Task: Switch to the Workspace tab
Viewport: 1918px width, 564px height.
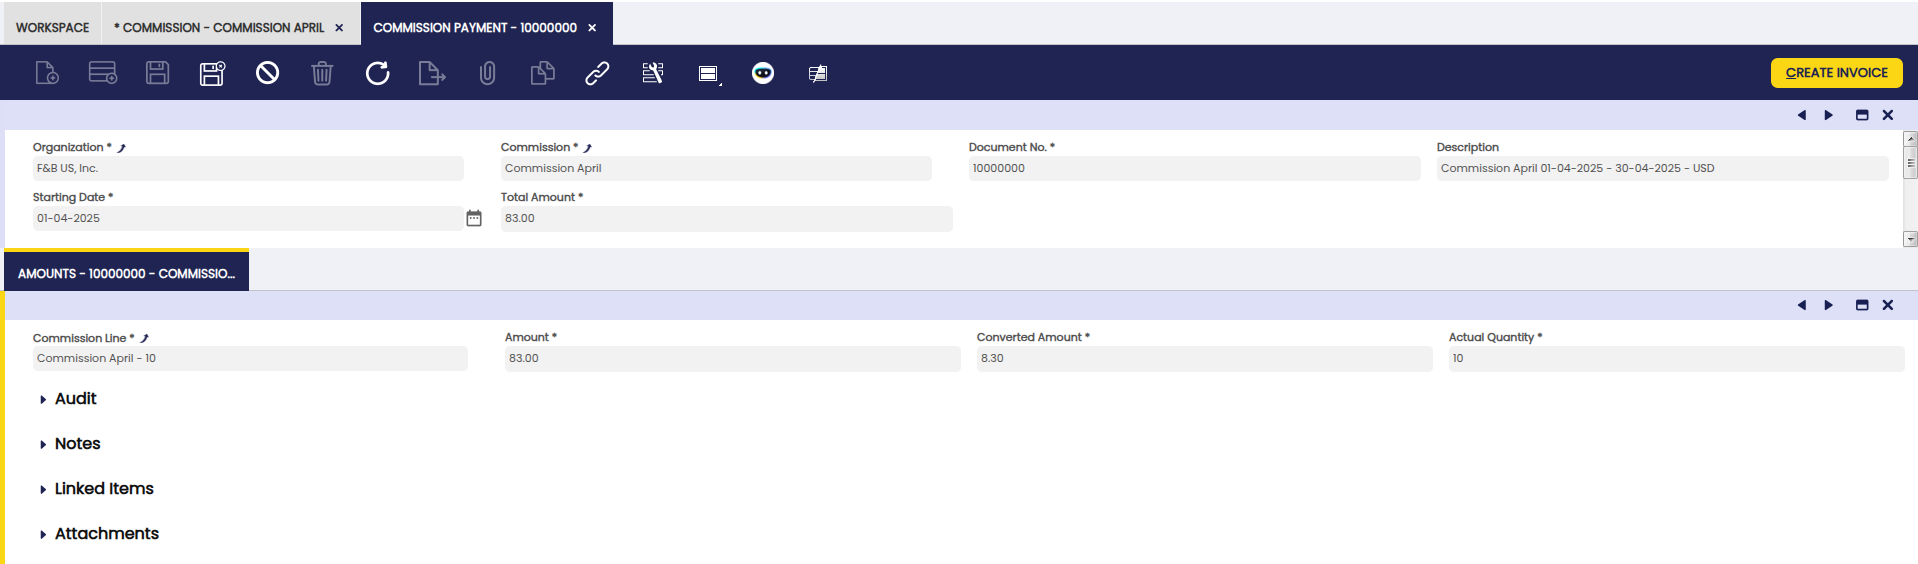Action: coord(52,27)
